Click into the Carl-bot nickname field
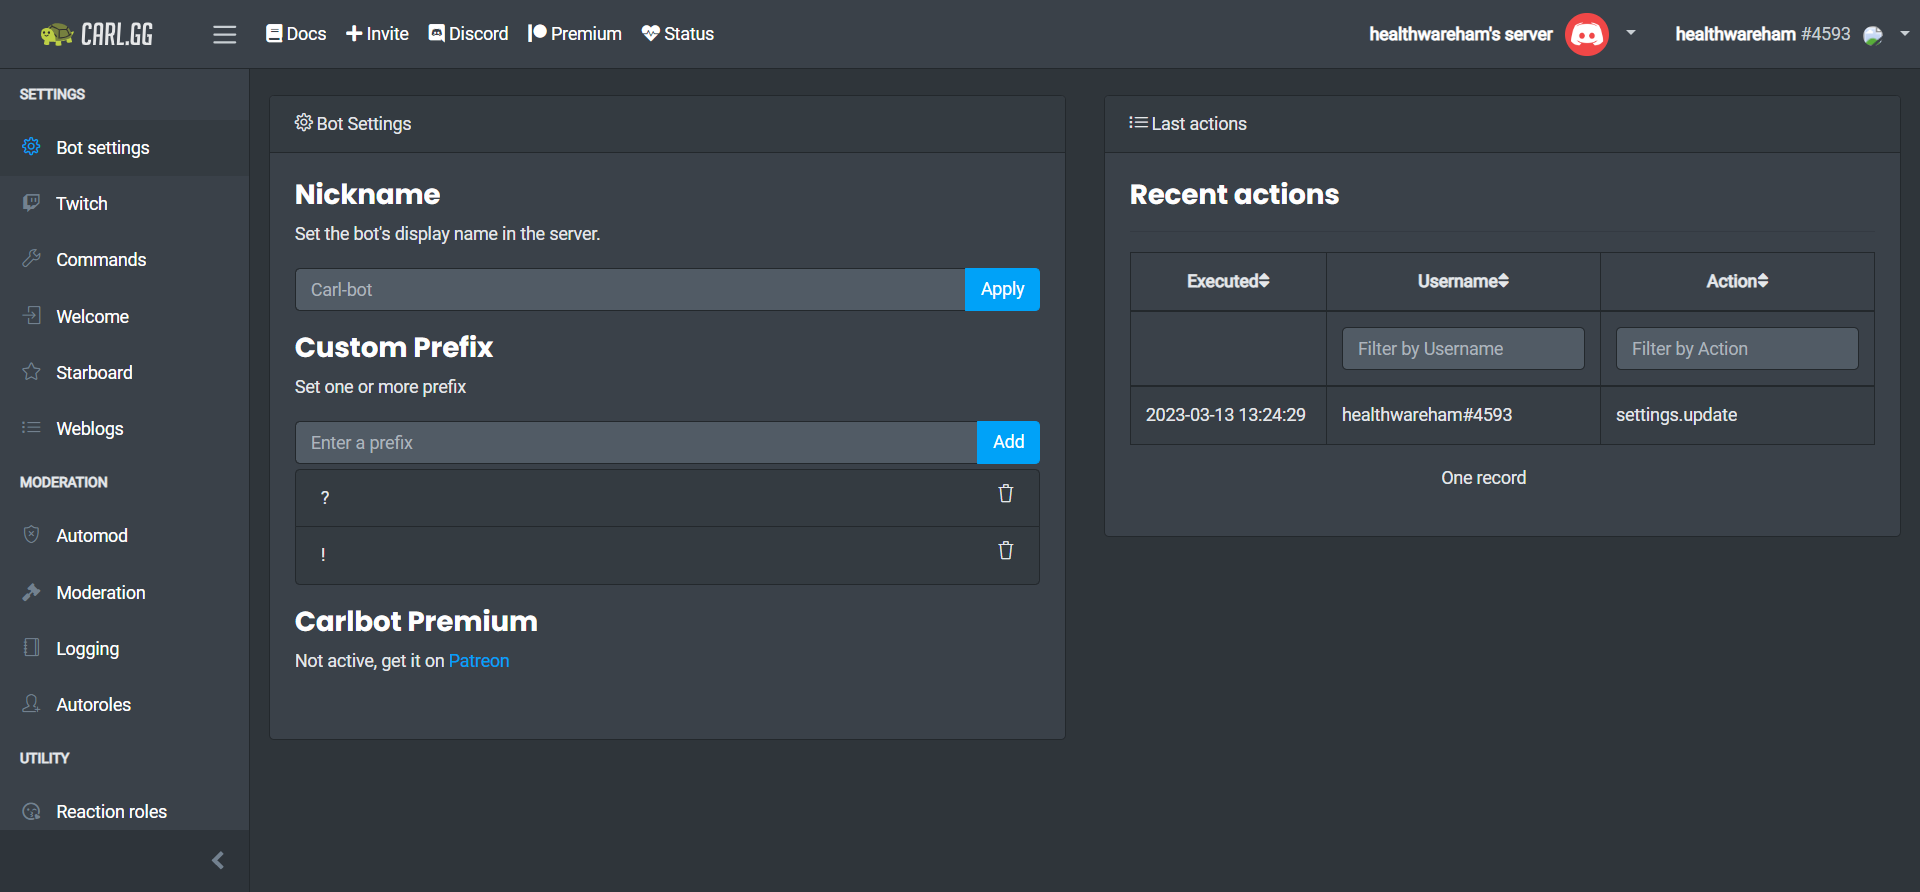 point(630,290)
